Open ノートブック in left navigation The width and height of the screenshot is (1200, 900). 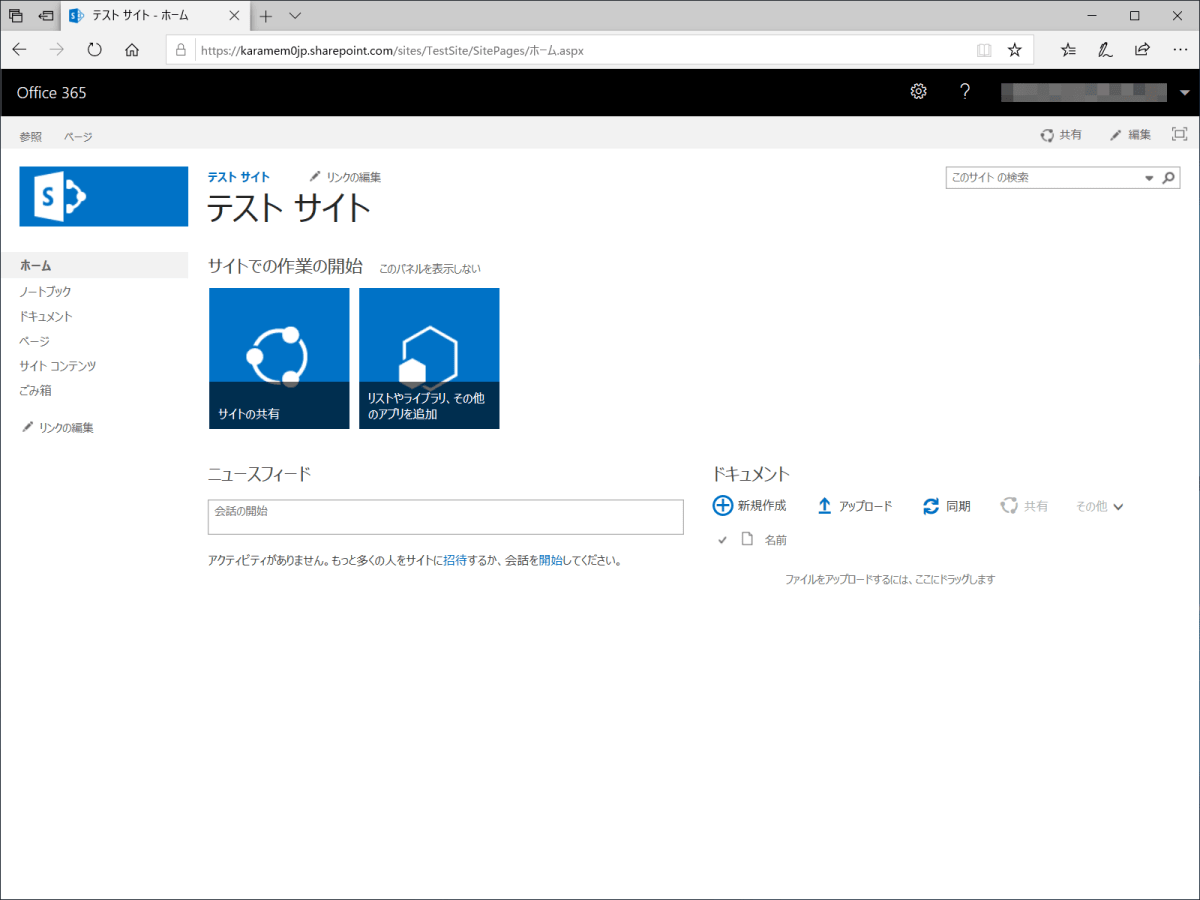45,291
